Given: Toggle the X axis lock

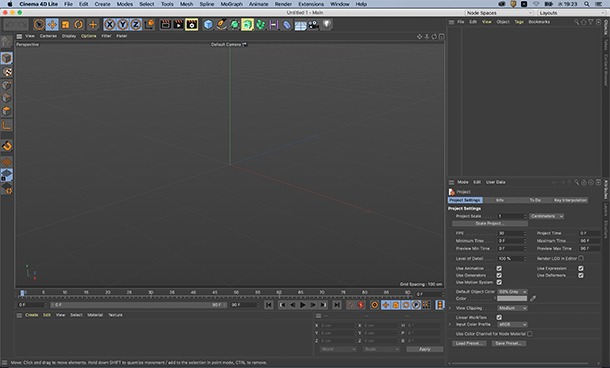Looking at the screenshot, I should (110, 25).
